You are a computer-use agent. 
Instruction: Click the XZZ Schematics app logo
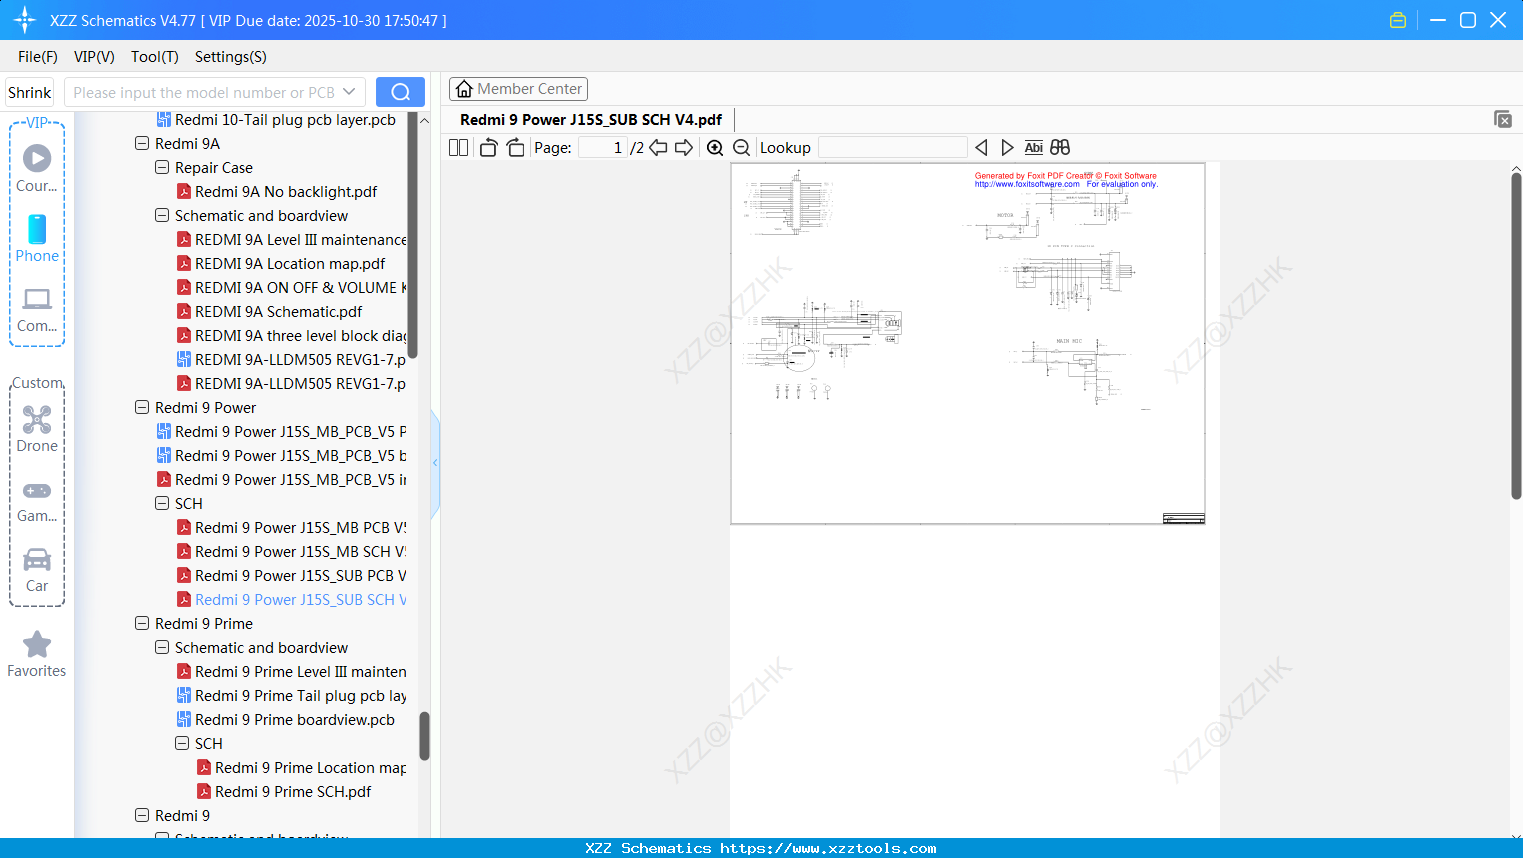[25, 20]
